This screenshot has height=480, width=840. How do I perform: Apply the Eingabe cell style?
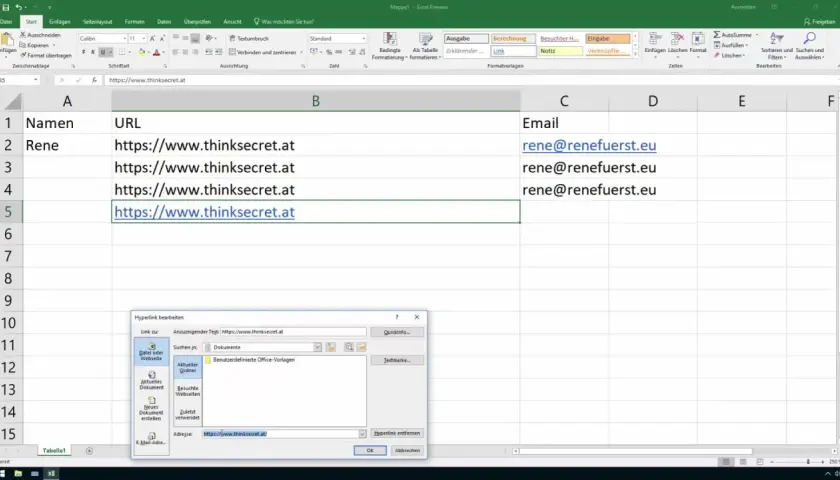coord(608,39)
